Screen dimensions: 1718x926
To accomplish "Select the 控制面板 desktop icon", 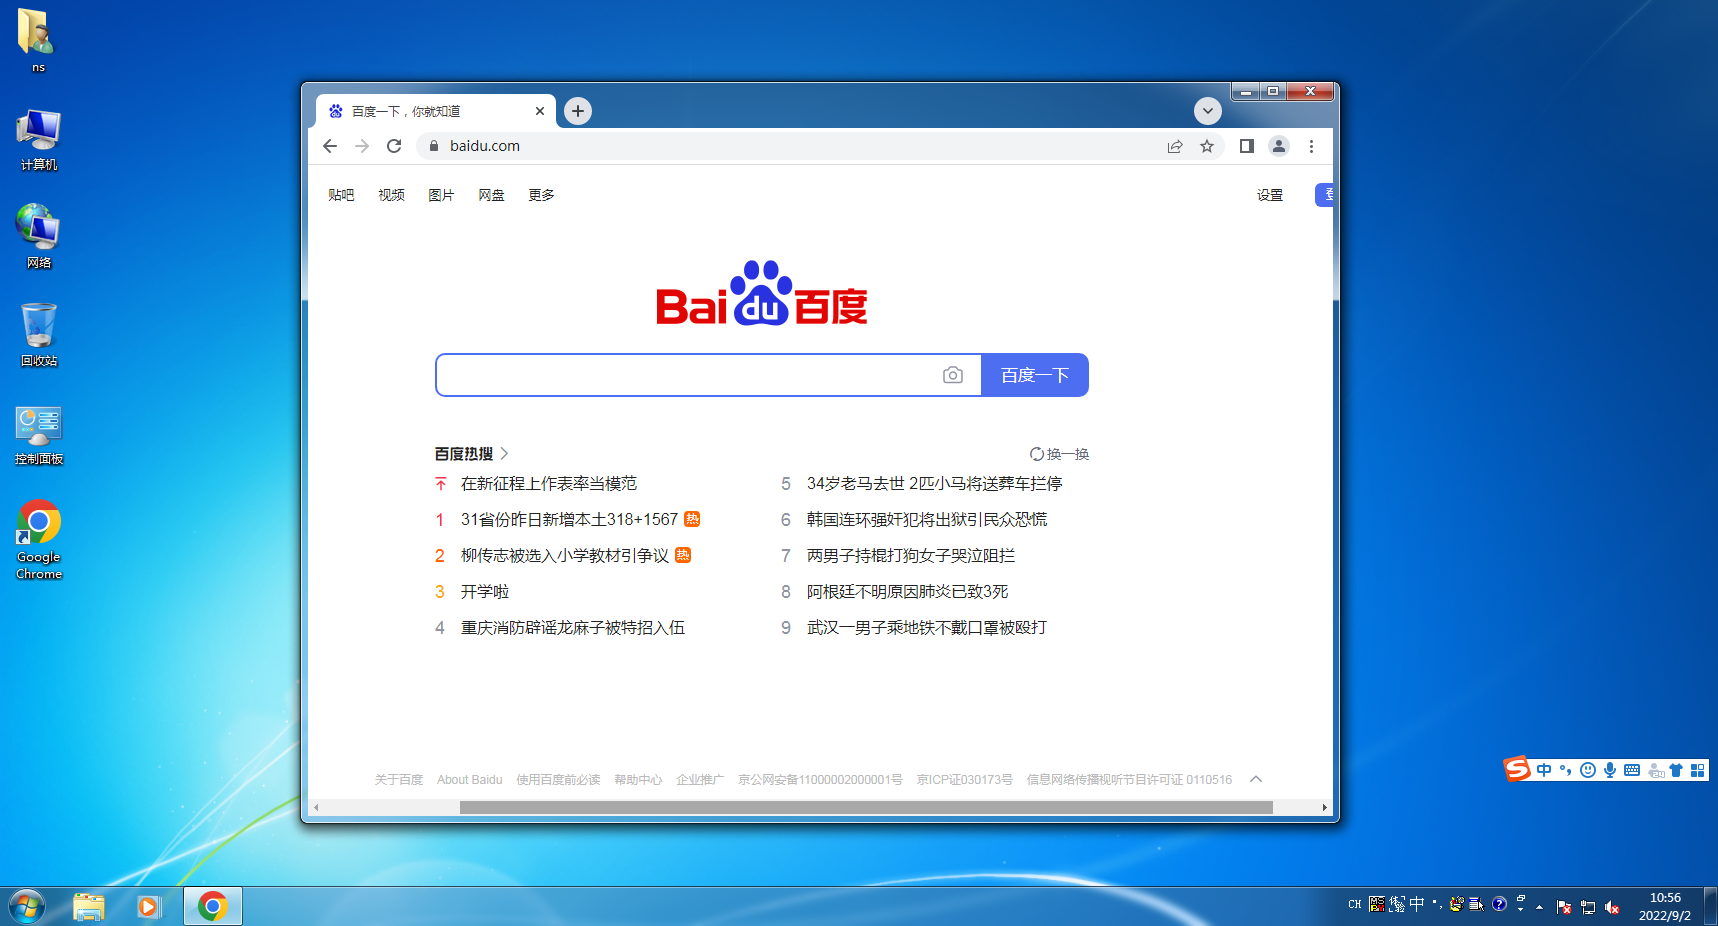I will [39, 434].
